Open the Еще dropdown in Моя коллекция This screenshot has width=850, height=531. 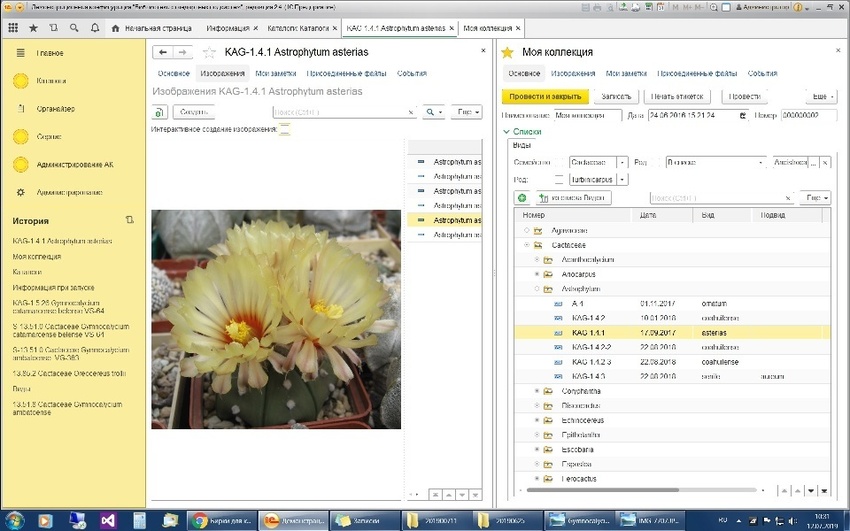tap(820, 96)
